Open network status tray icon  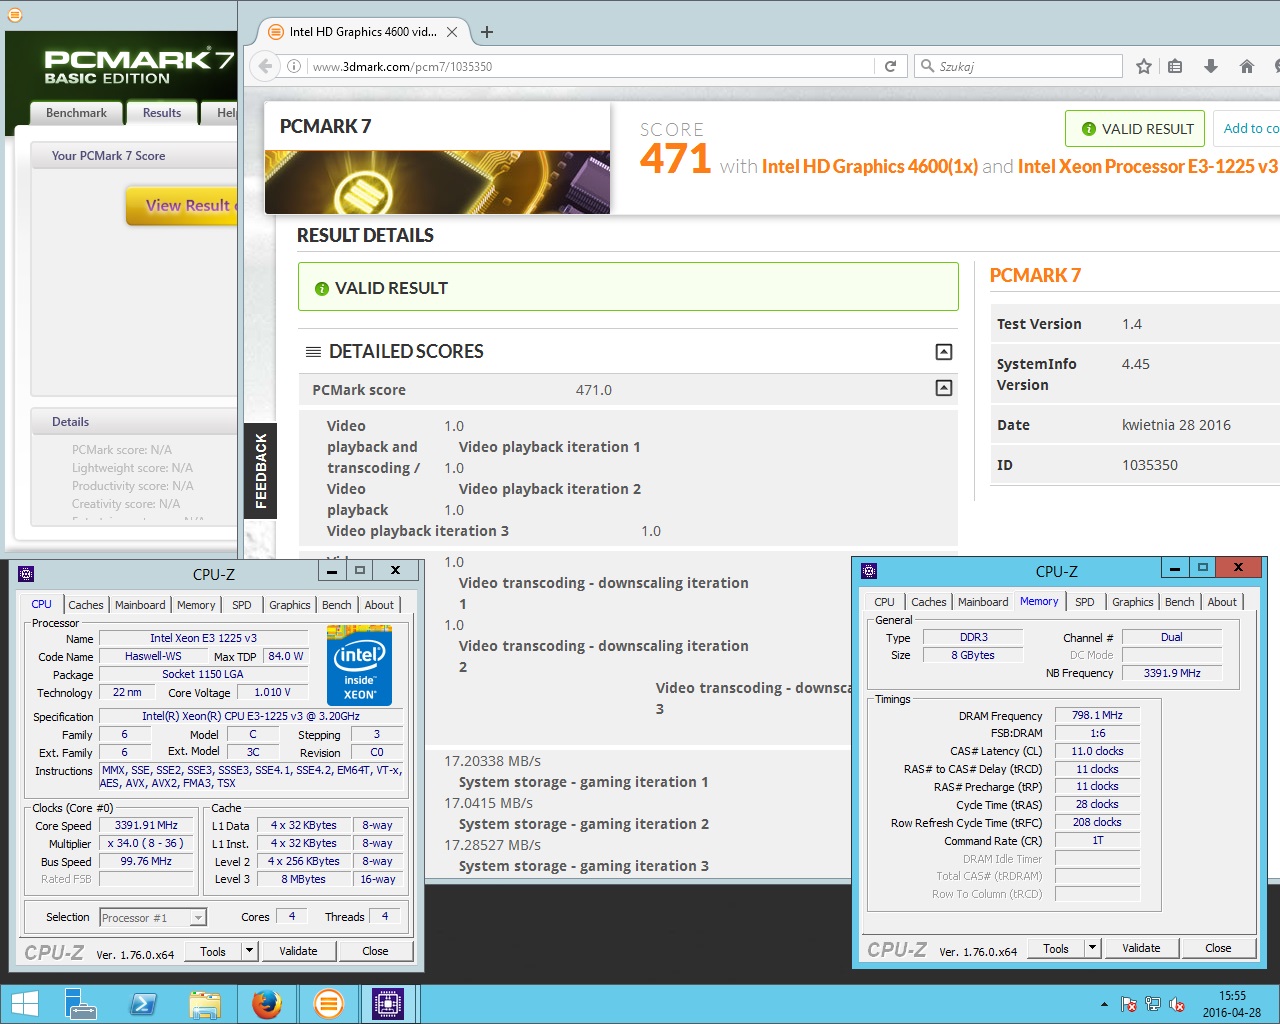point(1153,1004)
